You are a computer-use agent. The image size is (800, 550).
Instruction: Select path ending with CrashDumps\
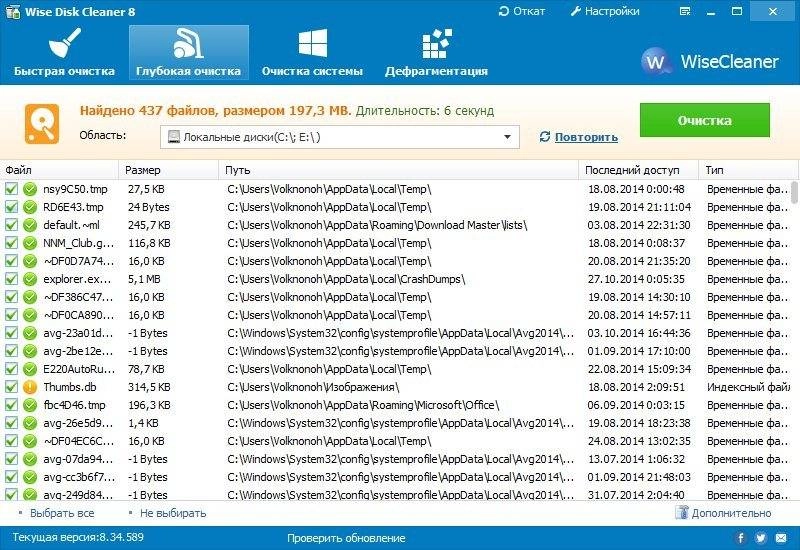click(346, 279)
